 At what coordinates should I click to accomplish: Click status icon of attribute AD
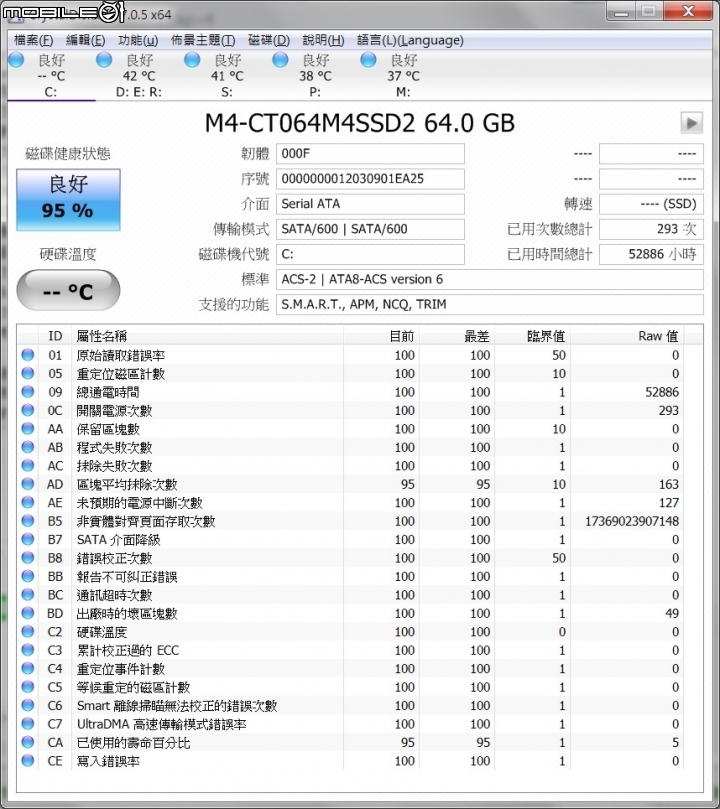click(28, 484)
